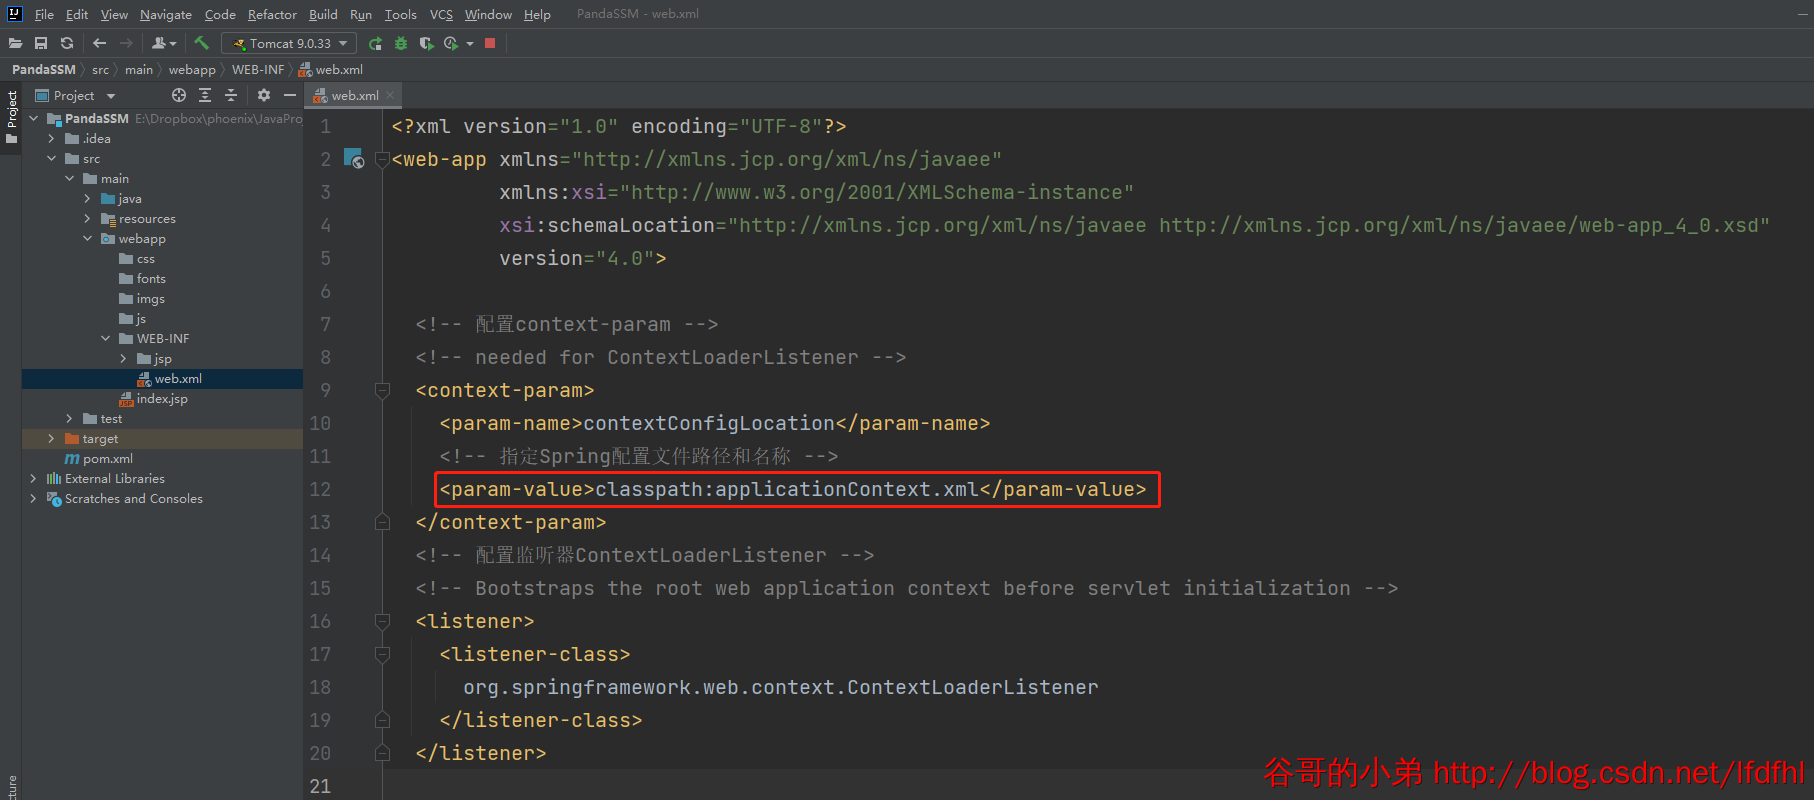
Task: Rerun Tomcat with the green reload icon
Action: click(375, 43)
